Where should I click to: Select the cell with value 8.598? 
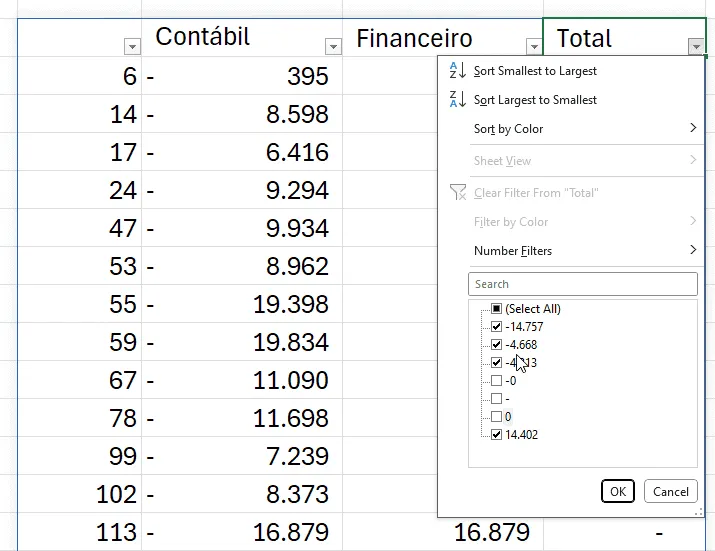click(x=242, y=114)
